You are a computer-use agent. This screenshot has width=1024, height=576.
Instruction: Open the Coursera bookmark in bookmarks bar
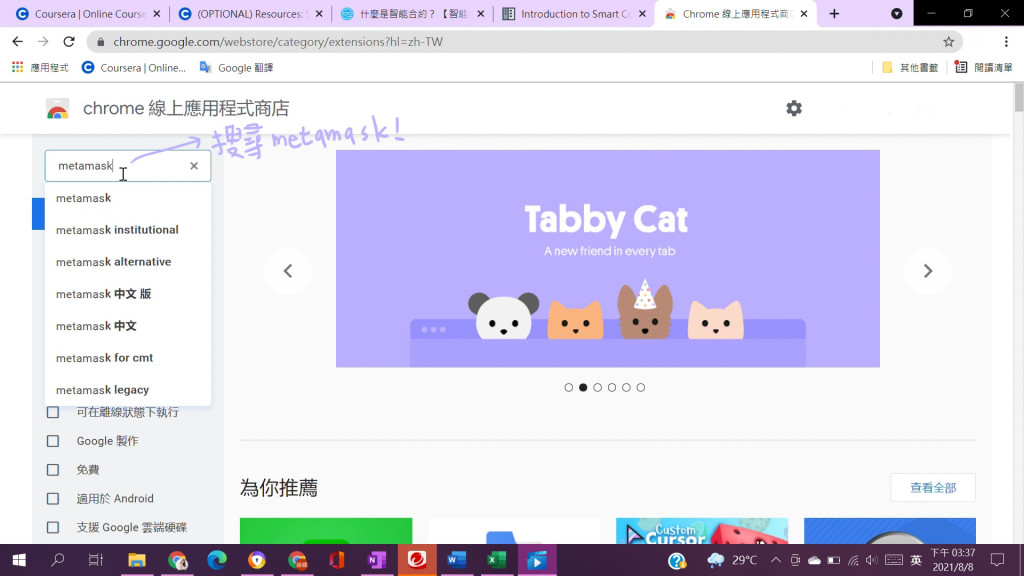[x=134, y=67]
